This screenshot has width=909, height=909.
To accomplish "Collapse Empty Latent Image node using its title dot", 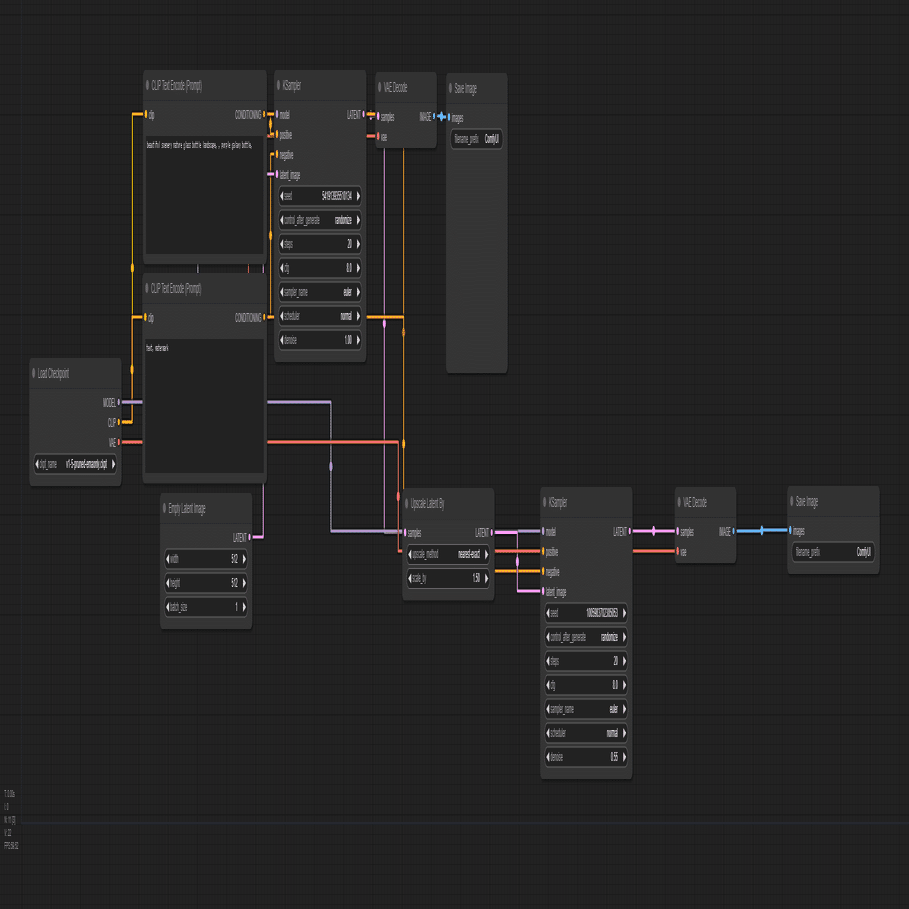I will pos(165,508).
